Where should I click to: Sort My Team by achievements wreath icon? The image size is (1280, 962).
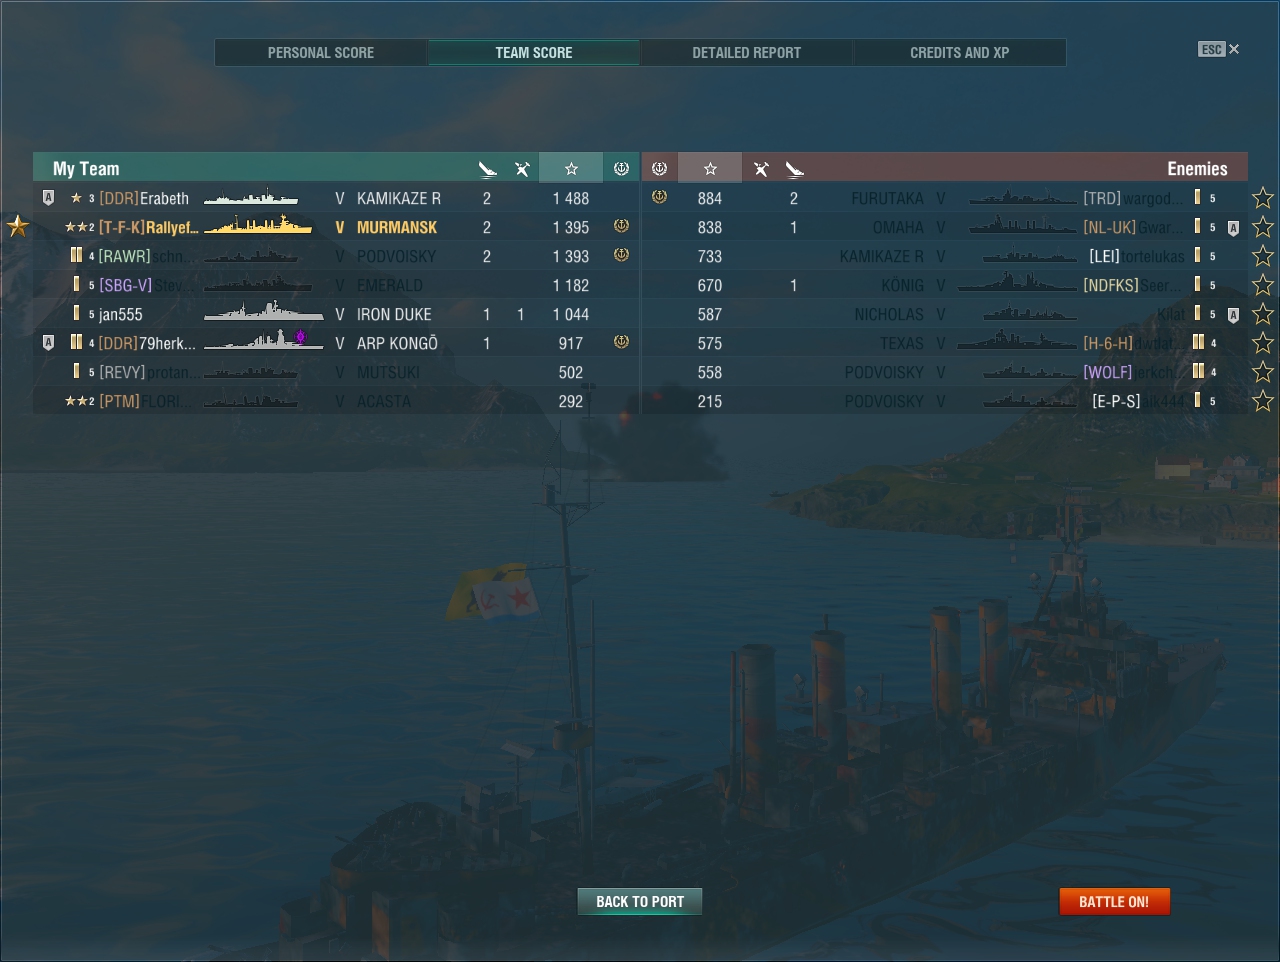tap(621, 168)
